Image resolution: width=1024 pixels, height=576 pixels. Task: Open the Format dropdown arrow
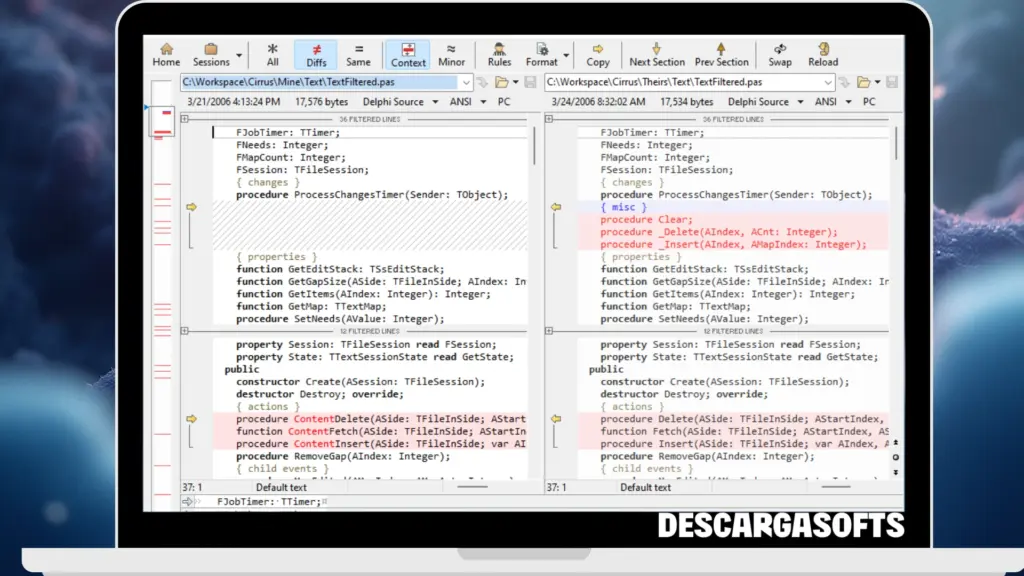566,53
